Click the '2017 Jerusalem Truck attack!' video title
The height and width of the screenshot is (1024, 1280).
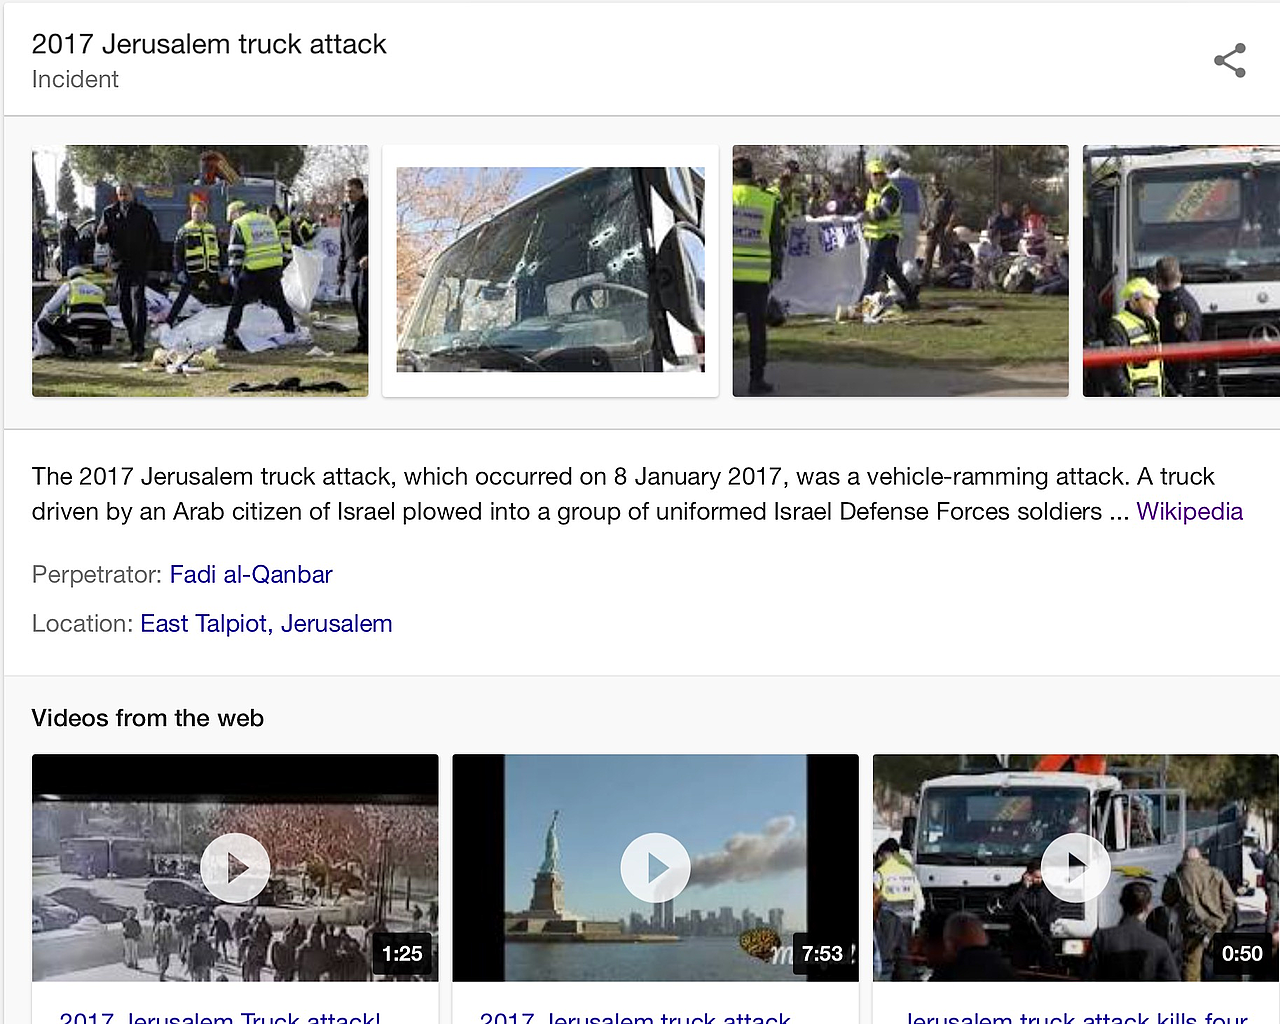pos(220,1016)
